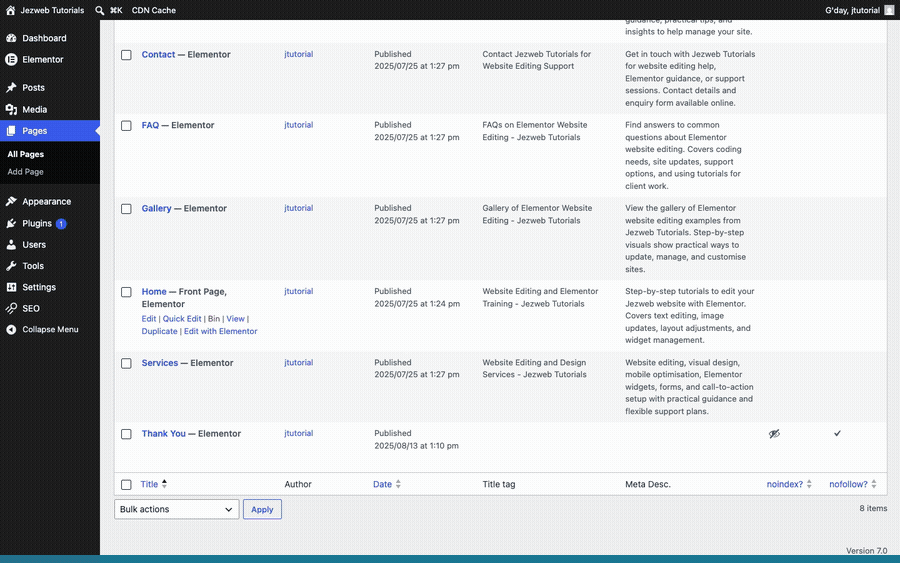
Task: Click Bin under Home page
Action: pyautogui.click(x=214, y=319)
